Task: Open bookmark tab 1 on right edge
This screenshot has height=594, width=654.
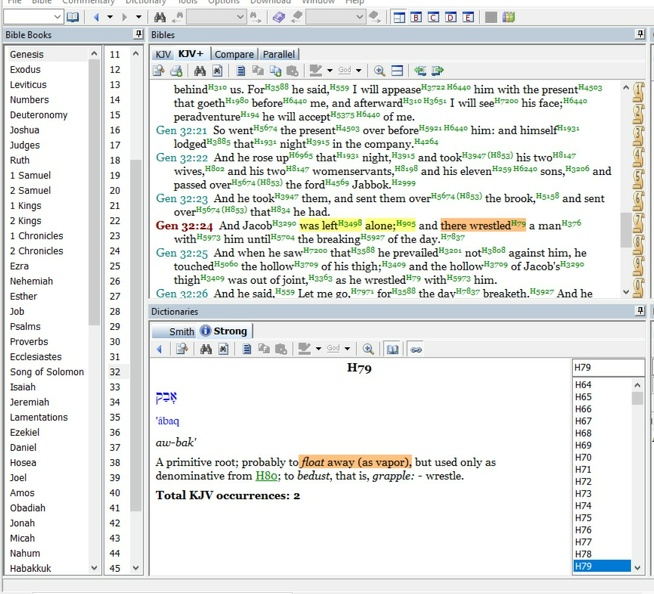Action: [638, 93]
